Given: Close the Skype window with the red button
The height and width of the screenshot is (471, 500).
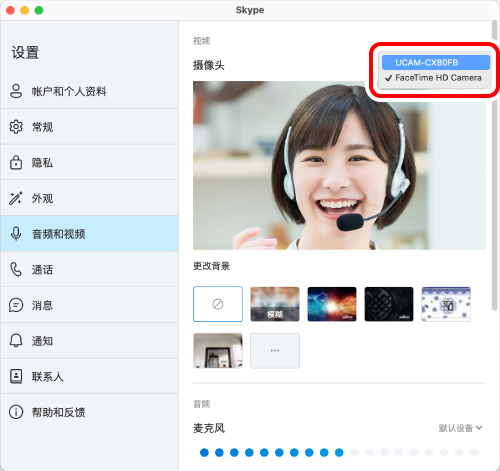Looking at the screenshot, I should [x=10, y=10].
